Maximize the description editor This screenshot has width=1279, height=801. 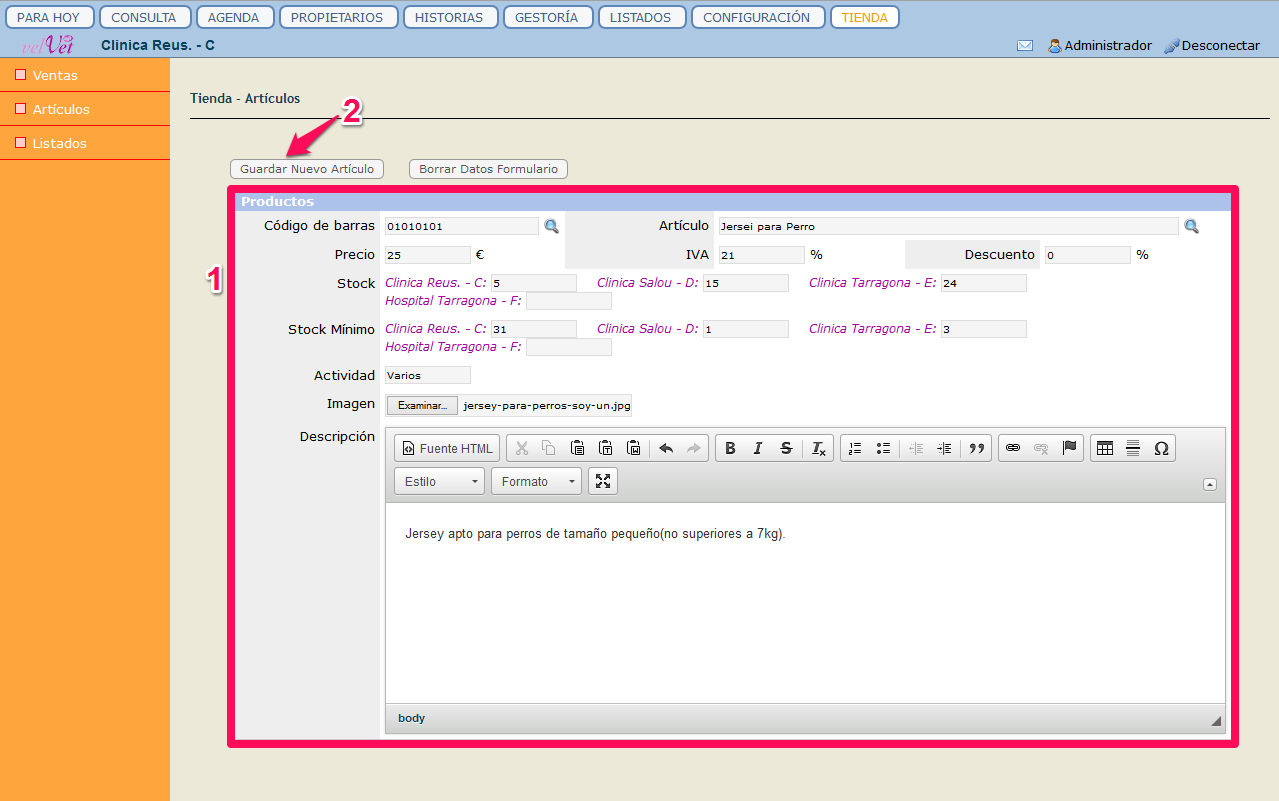coord(603,481)
